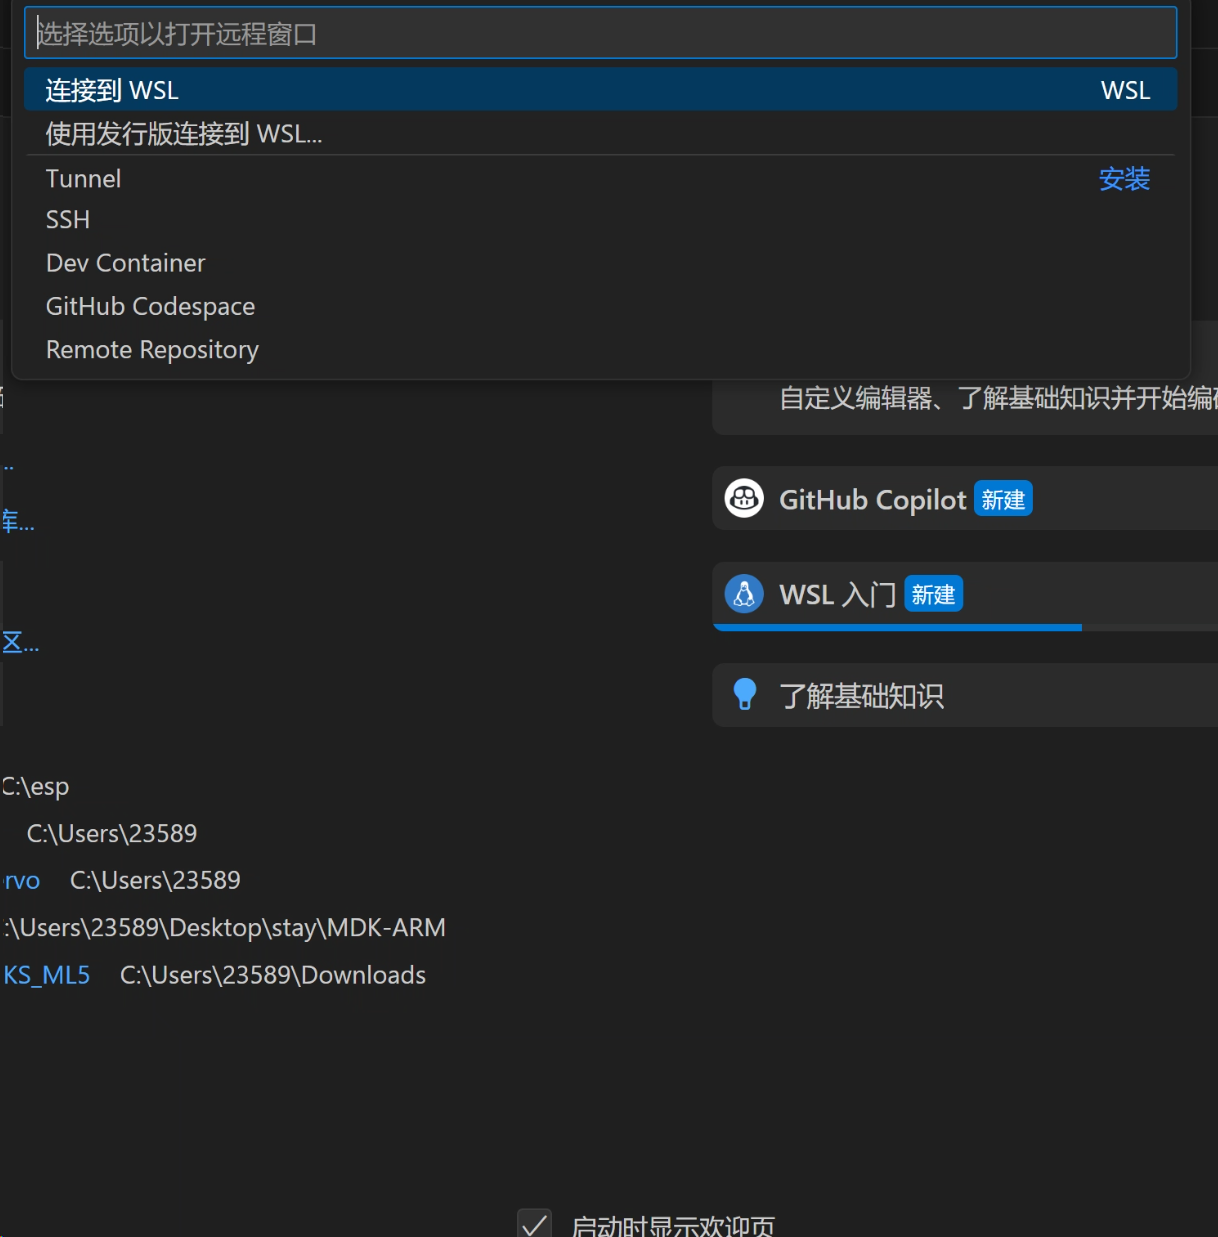The width and height of the screenshot is (1218, 1237).
Task: Pick the Remote Repository option
Action: (x=600, y=350)
